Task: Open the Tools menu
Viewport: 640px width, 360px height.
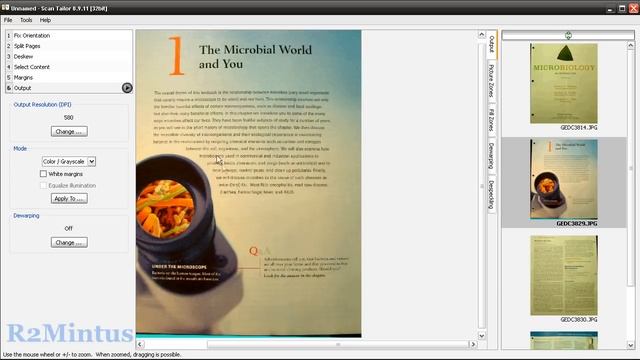Action: tap(26, 20)
